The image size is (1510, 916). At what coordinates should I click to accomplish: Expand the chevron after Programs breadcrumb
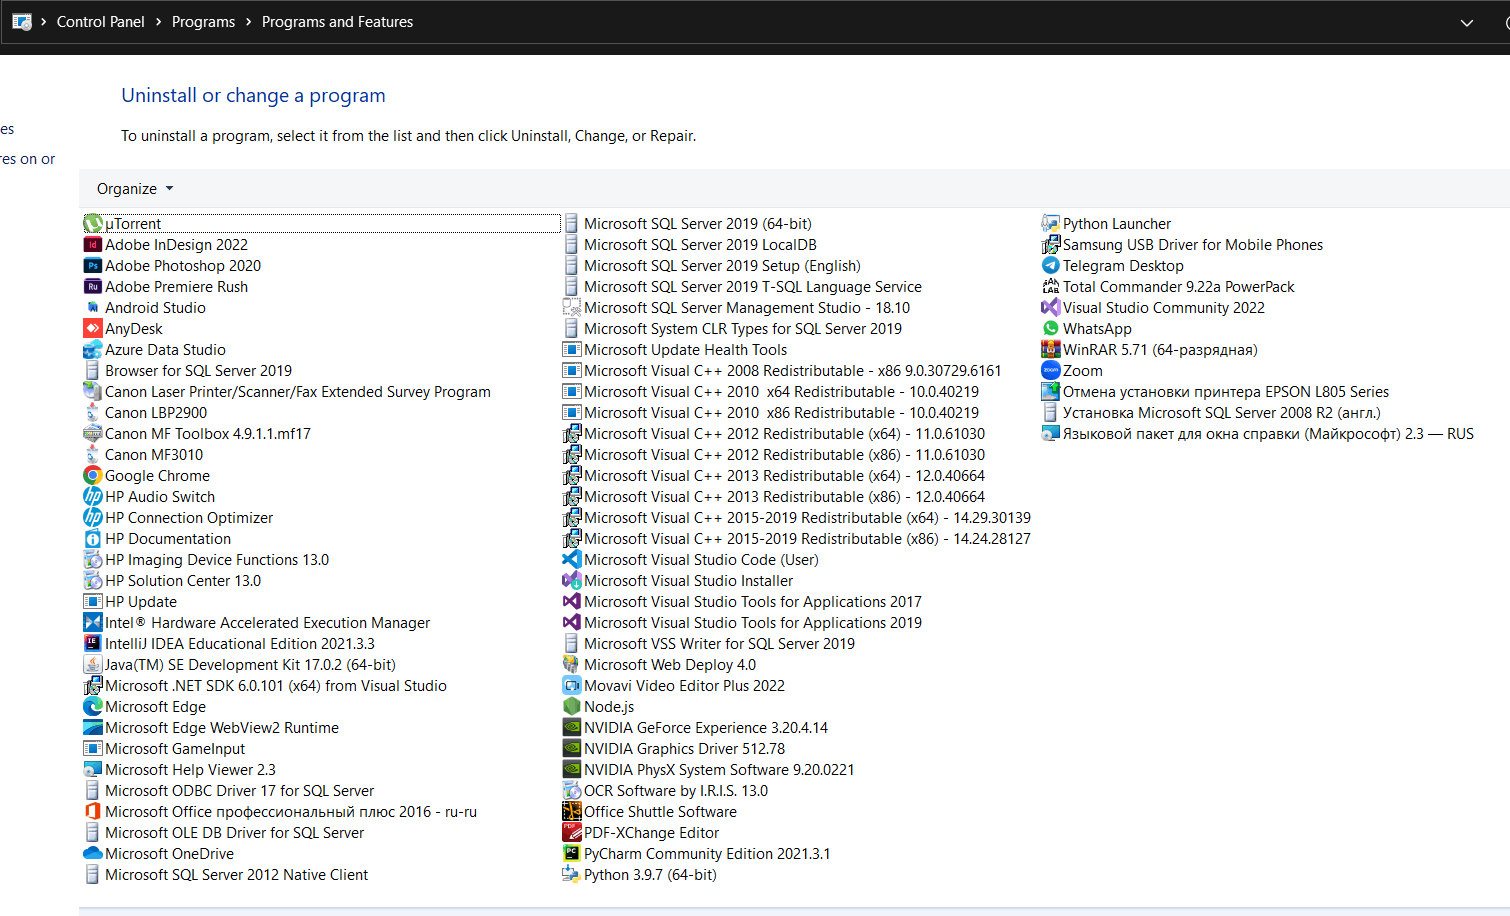[x=248, y=22]
